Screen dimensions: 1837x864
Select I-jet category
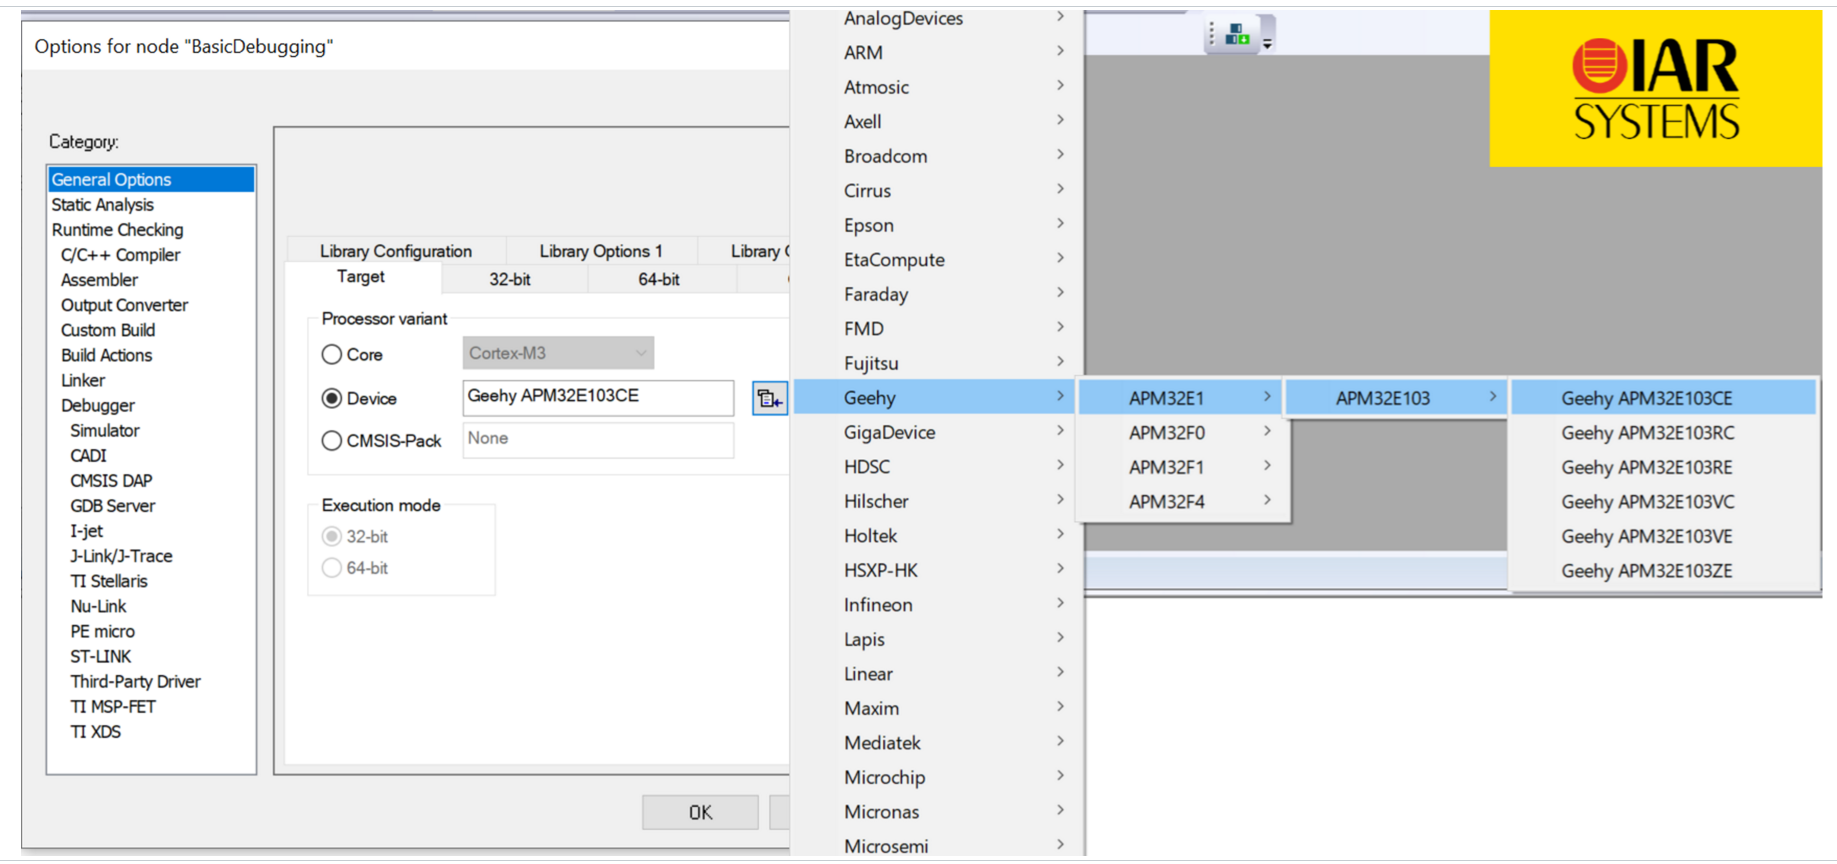[x=87, y=531]
